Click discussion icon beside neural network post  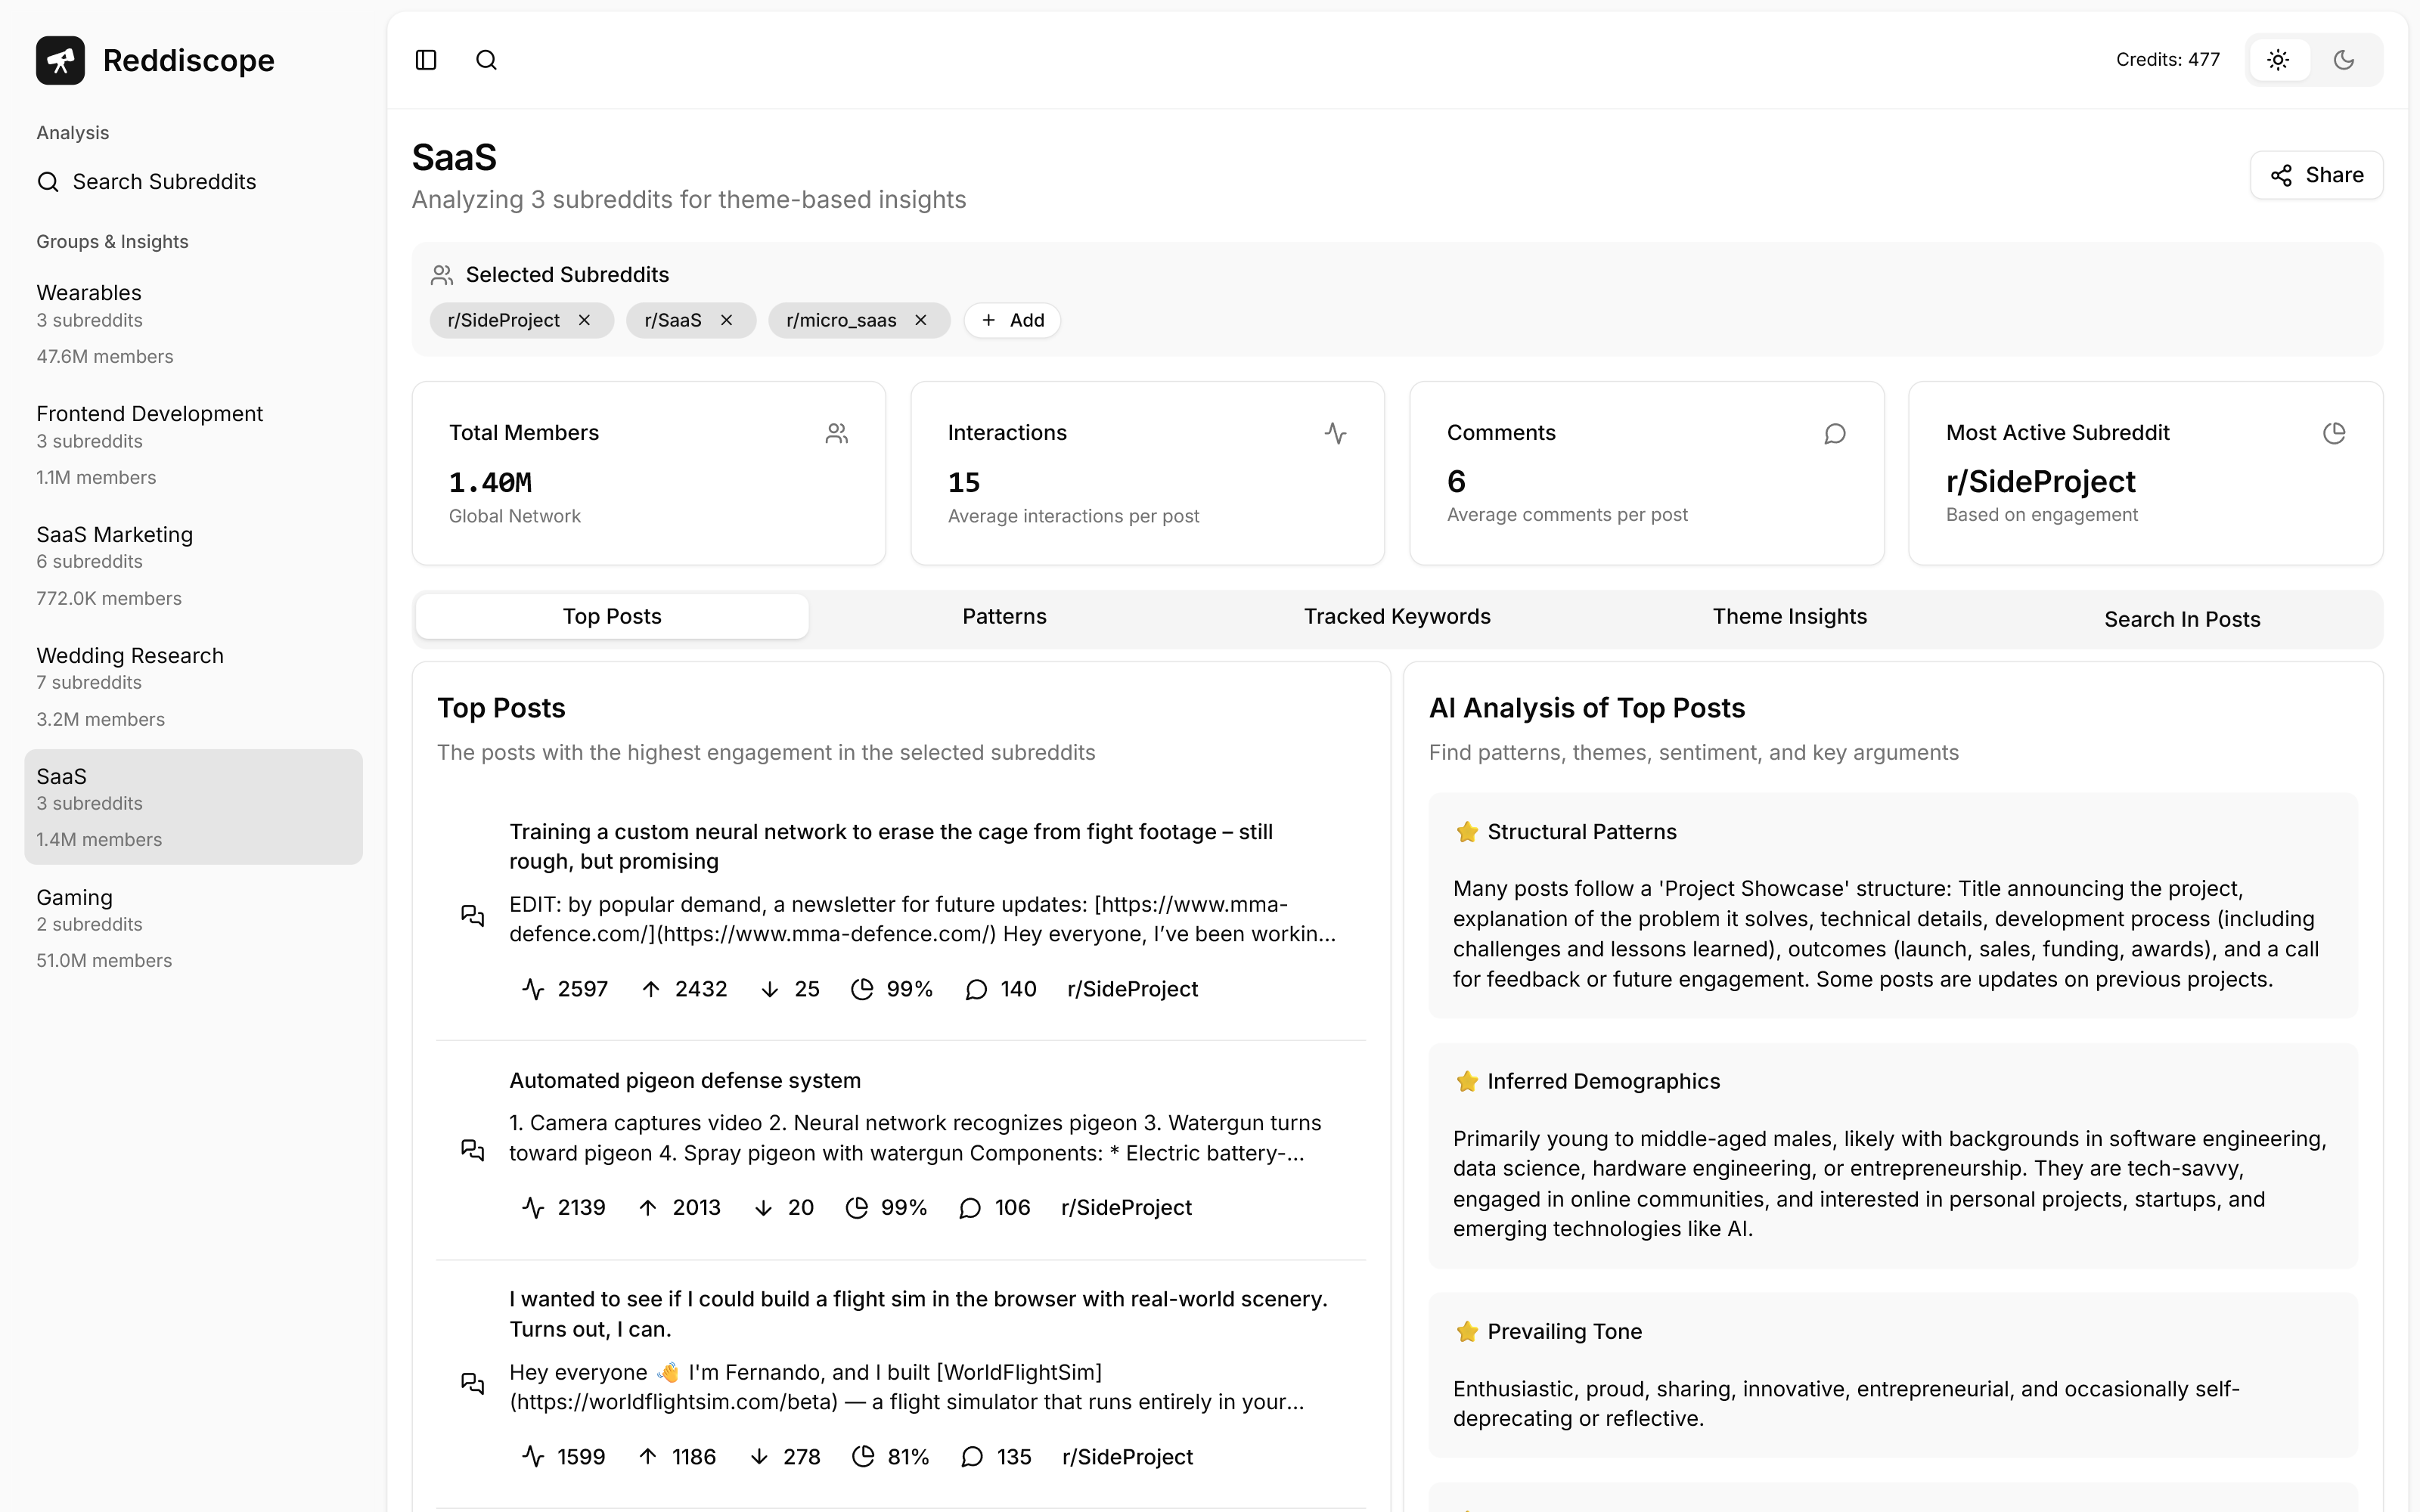click(x=472, y=915)
